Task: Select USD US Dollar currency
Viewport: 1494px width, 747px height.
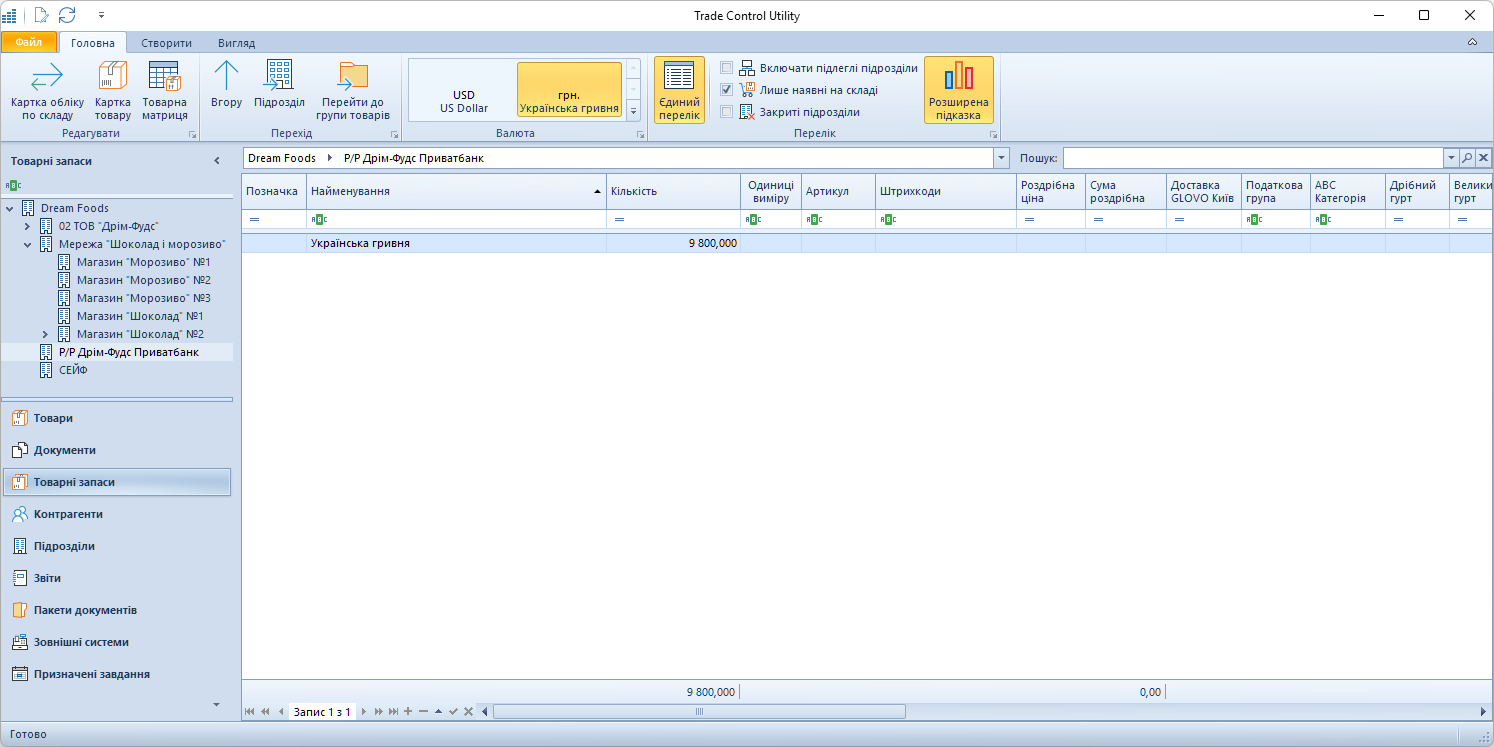Action: [464, 101]
